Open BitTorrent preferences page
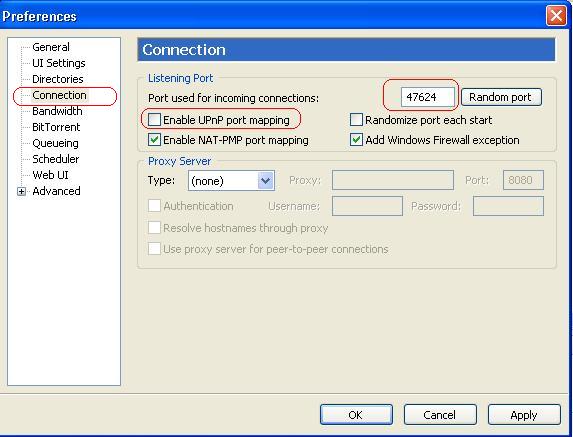The height and width of the screenshot is (437, 573). [56, 127]
